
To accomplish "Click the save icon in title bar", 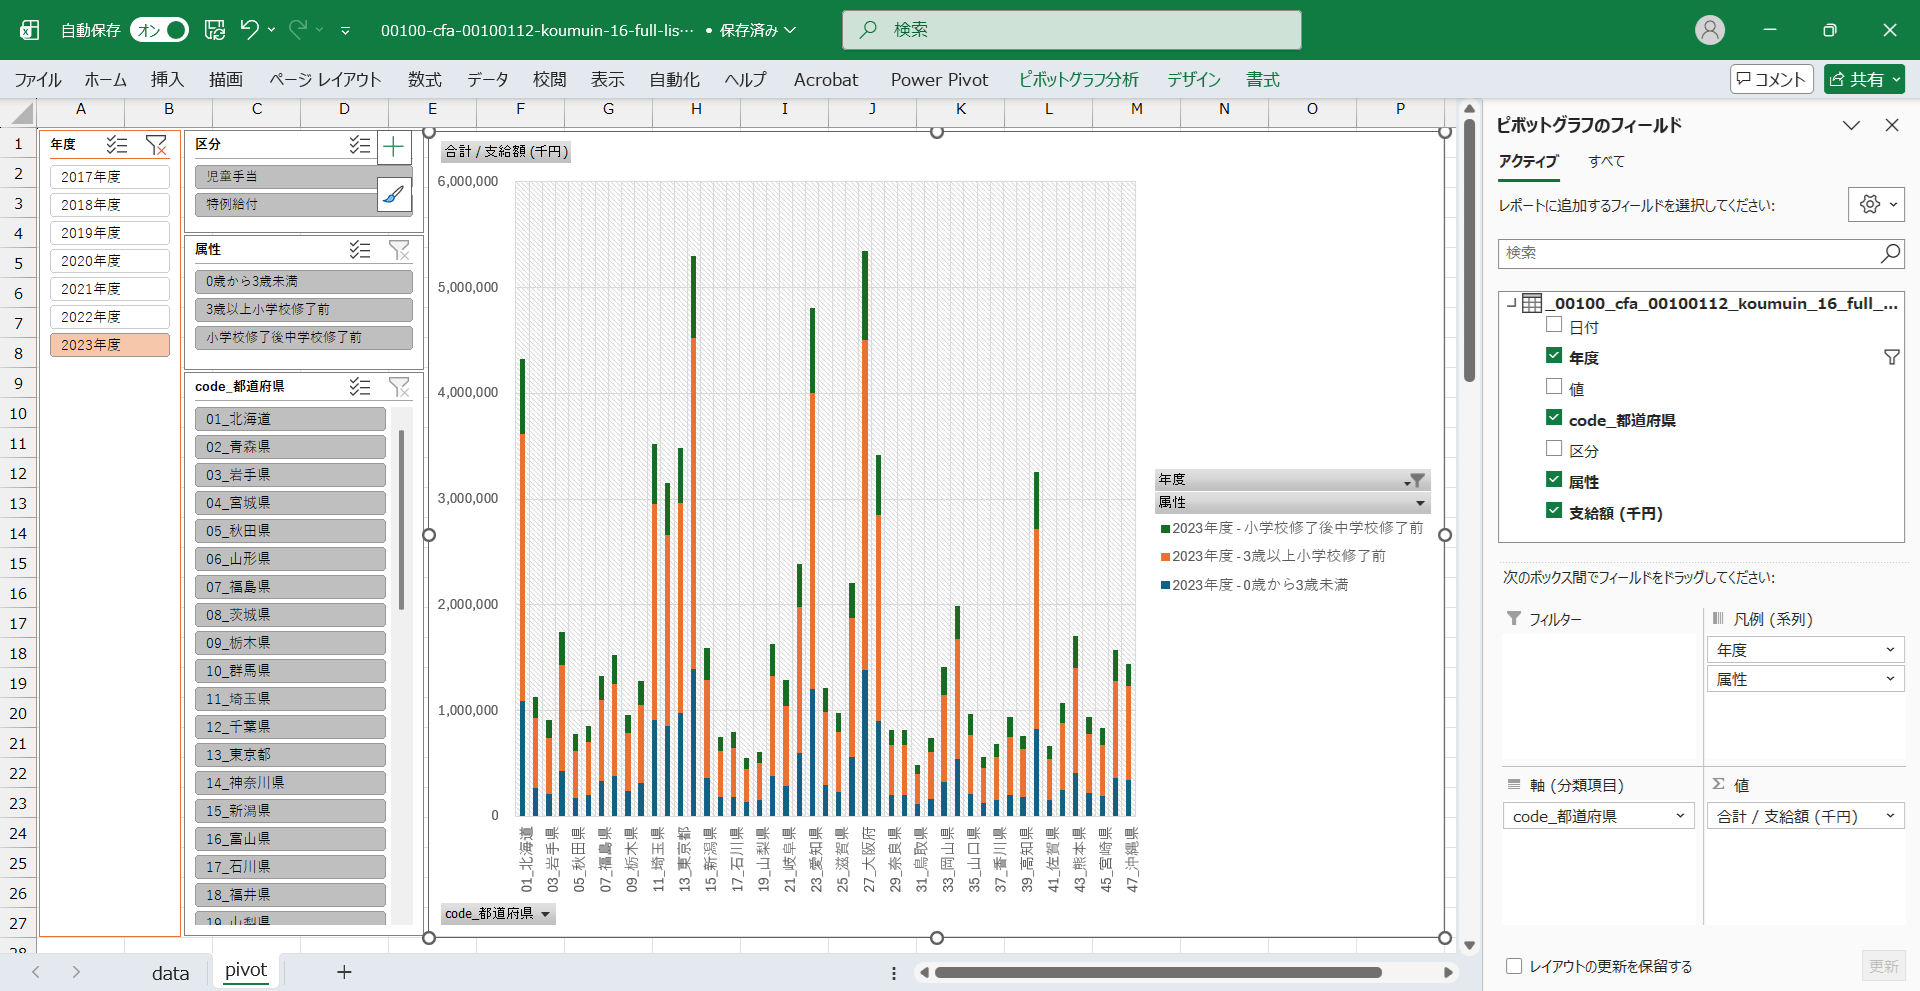I will pos(215,30).
